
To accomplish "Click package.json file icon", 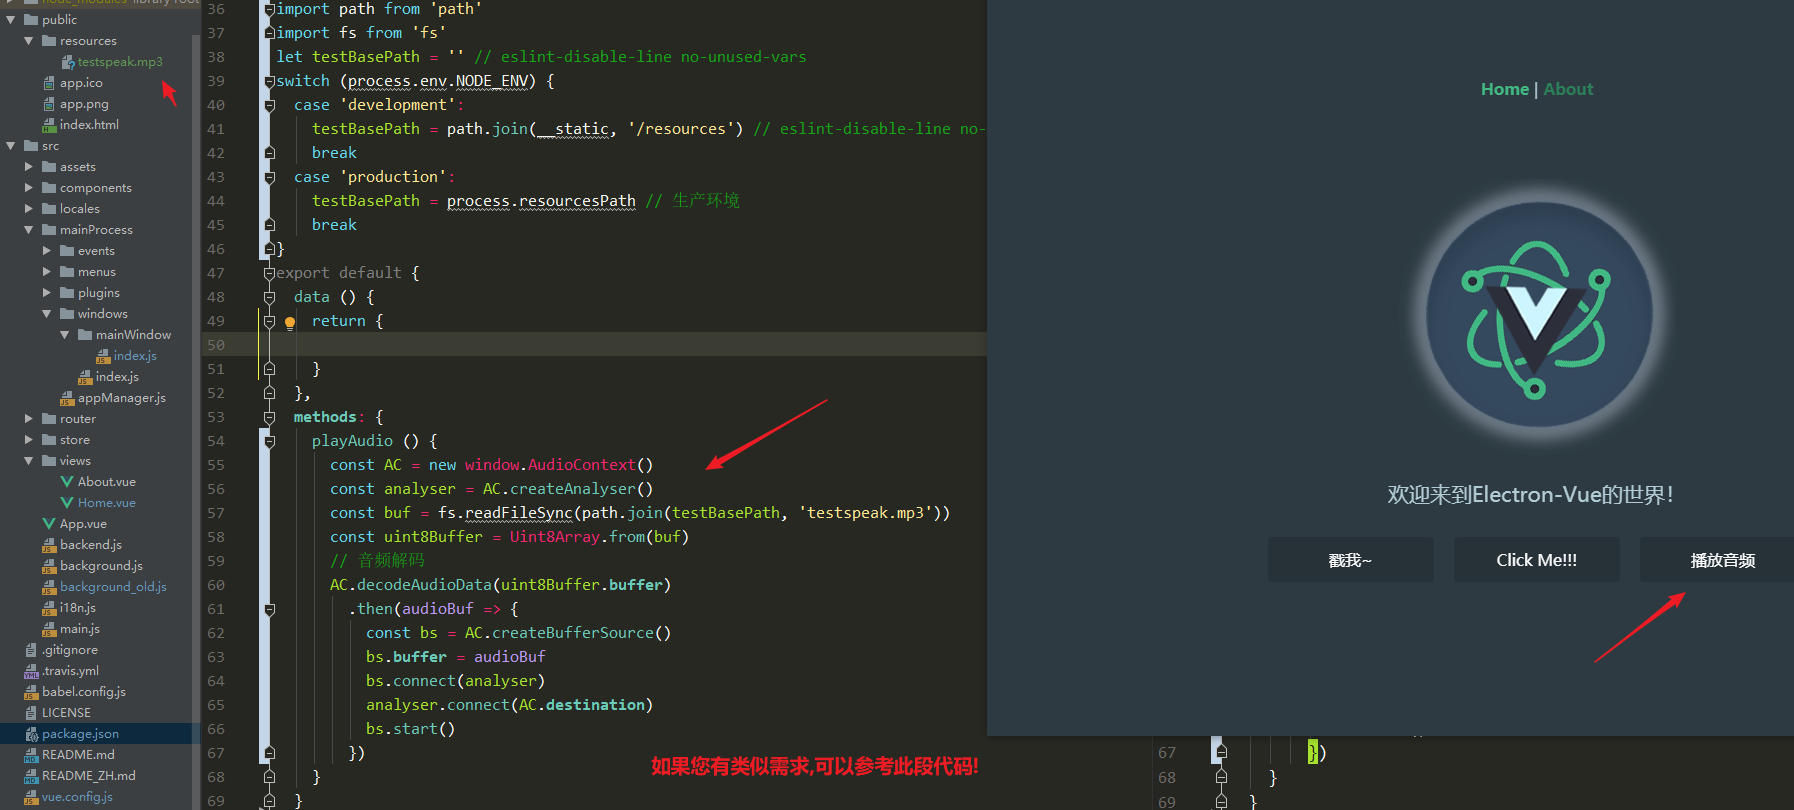I will pos(31,734).
